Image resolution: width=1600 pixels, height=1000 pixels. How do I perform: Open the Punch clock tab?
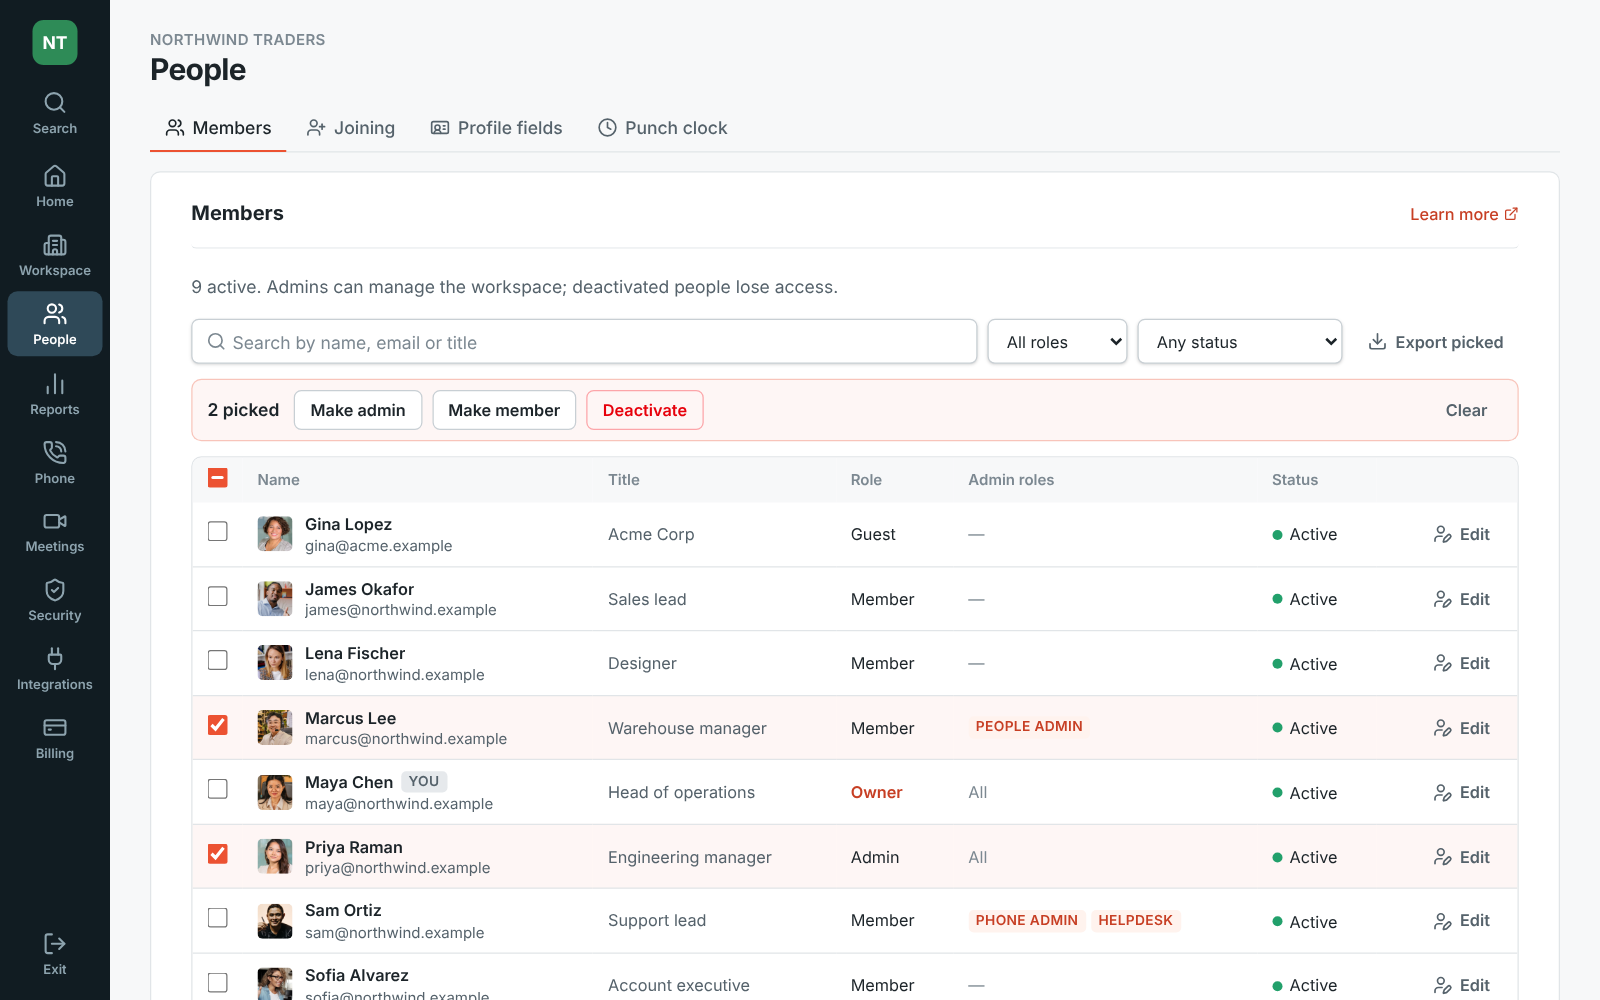pos(663,128)
